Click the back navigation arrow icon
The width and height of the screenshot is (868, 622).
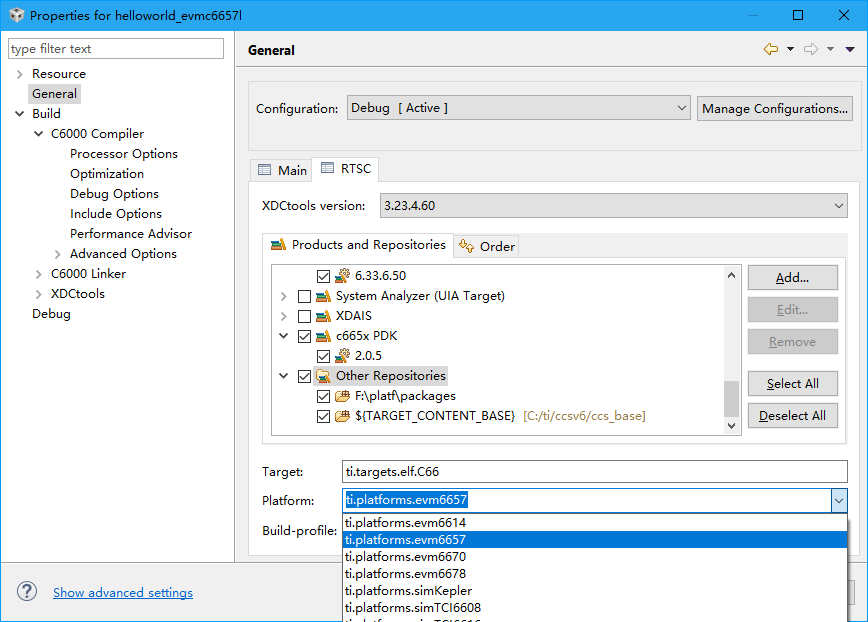point(770,49)
